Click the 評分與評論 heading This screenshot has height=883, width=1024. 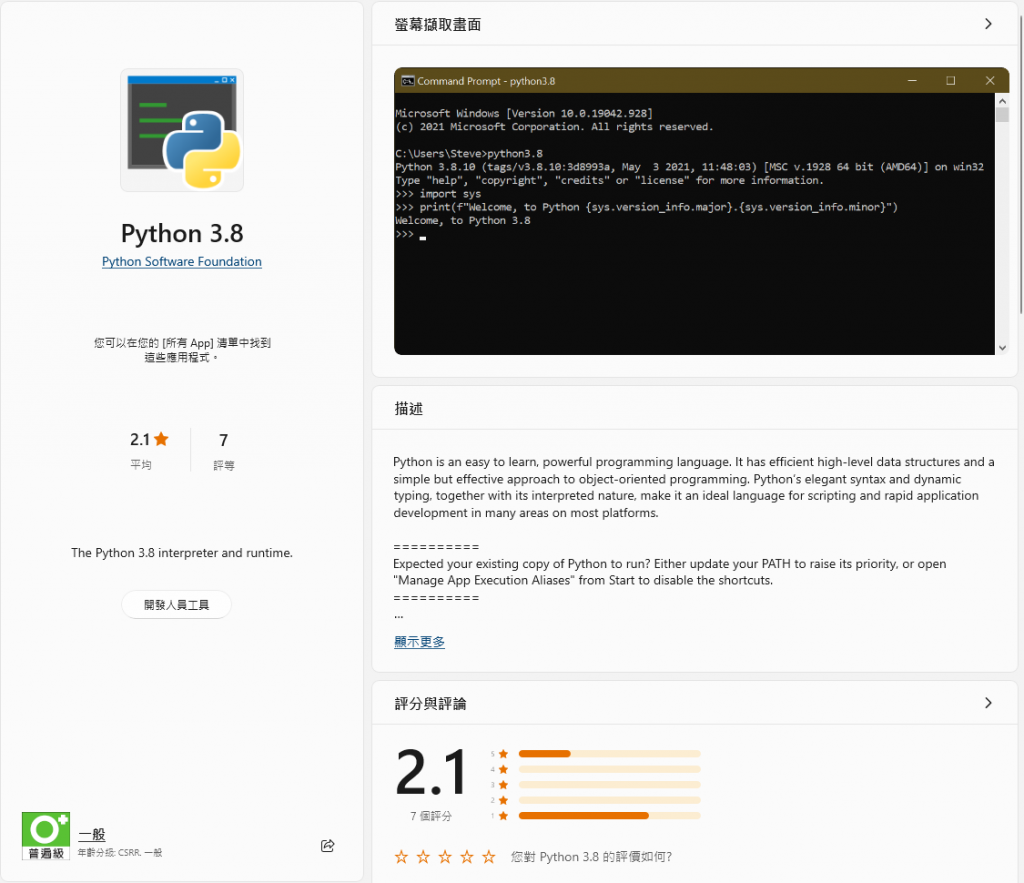(x=430, y=703)
